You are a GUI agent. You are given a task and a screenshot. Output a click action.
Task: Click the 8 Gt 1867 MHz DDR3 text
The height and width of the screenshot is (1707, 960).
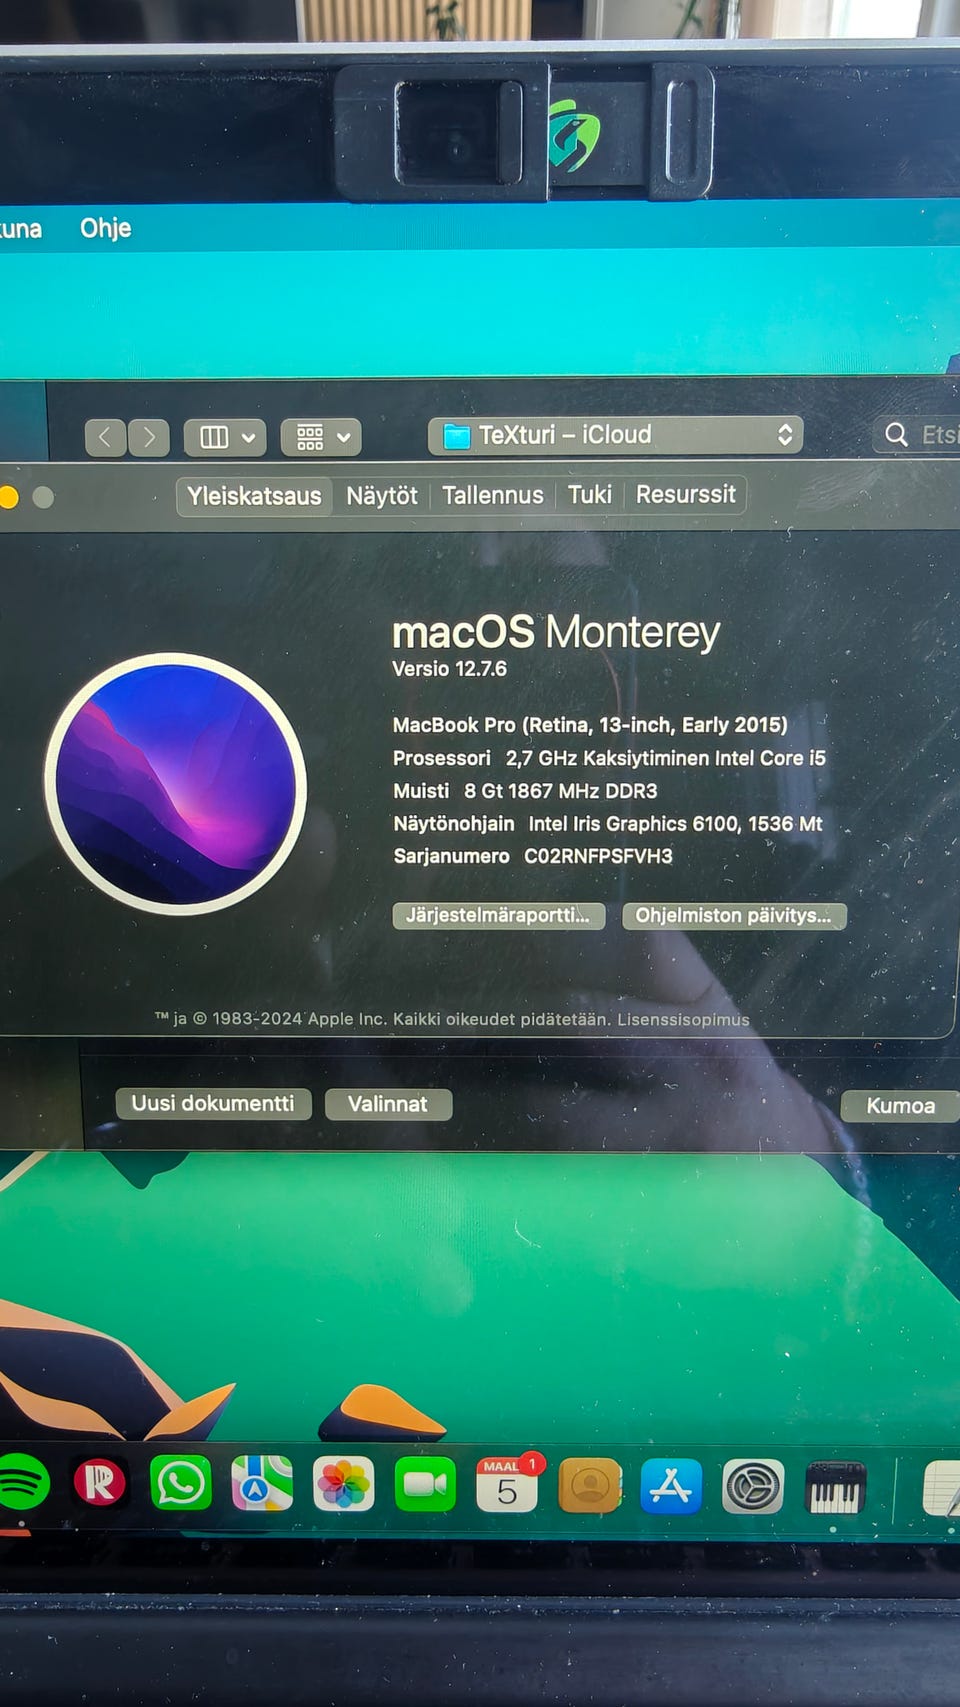click(561, 791)
